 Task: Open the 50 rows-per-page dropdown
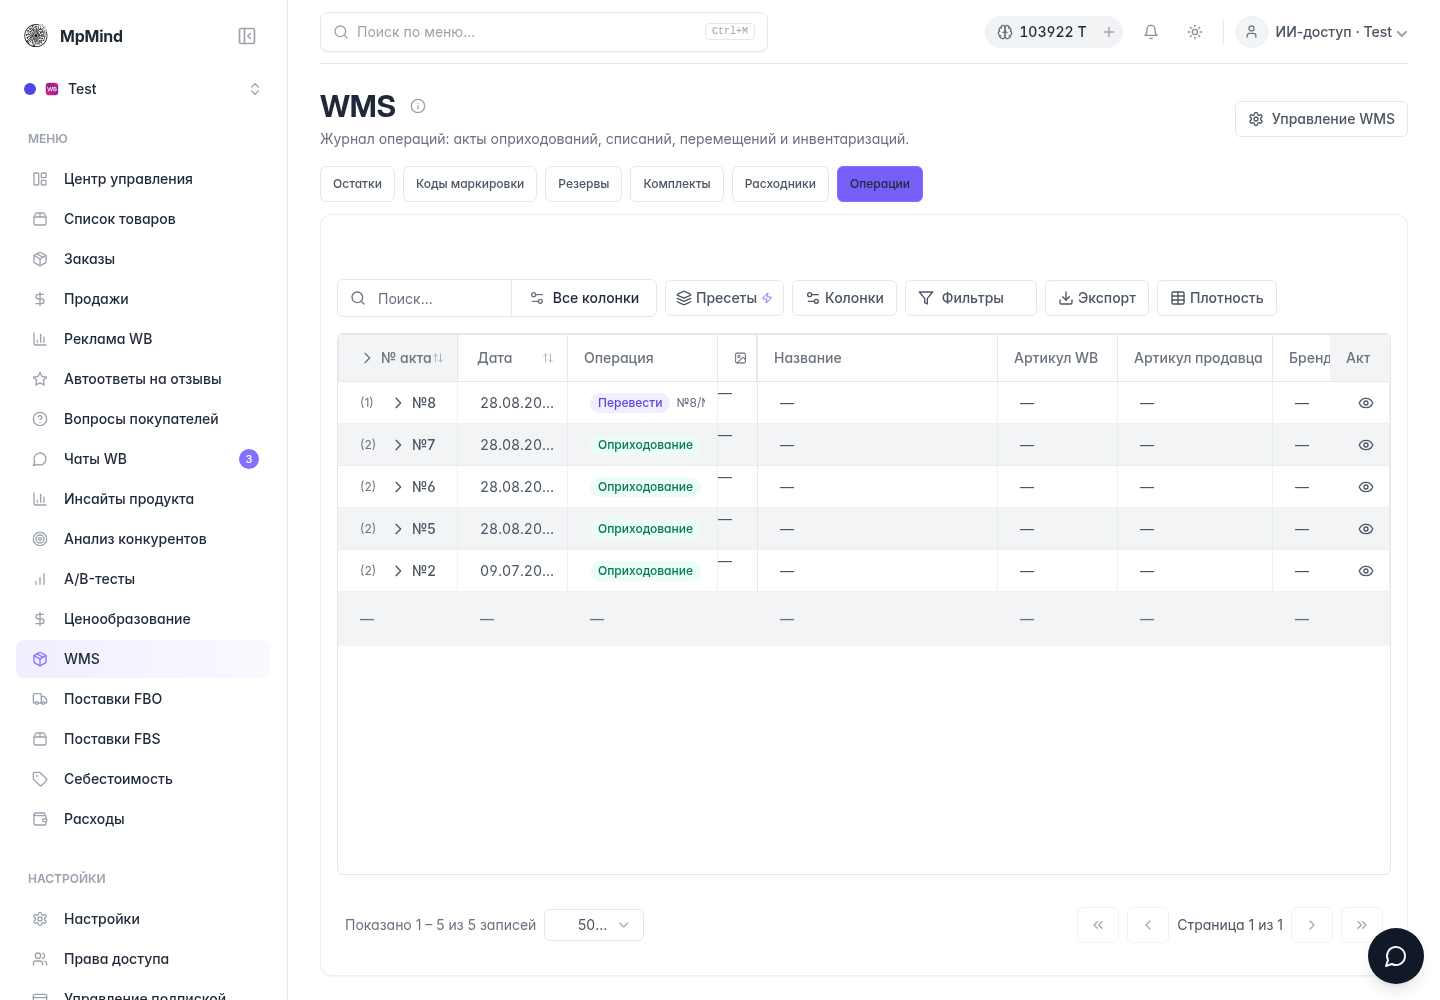pos(594,925)
